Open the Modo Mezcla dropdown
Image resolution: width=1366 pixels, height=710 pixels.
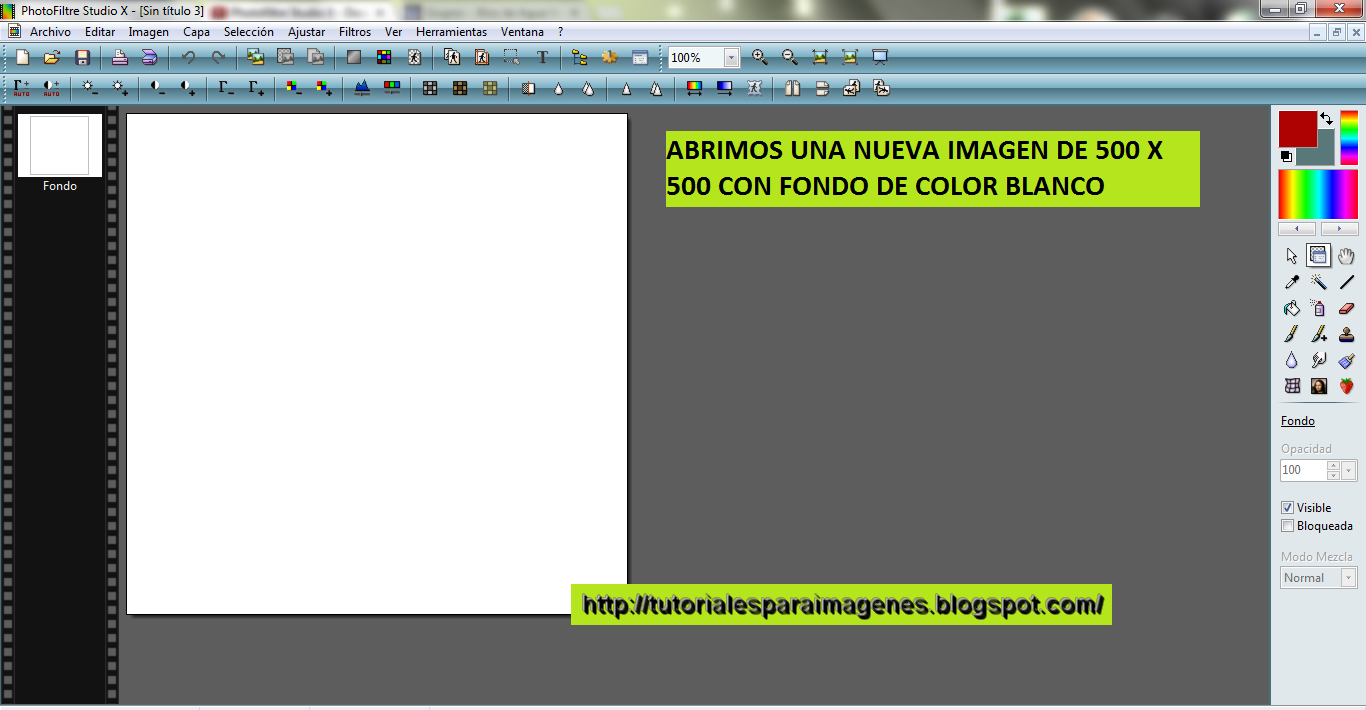[1348, 577]
